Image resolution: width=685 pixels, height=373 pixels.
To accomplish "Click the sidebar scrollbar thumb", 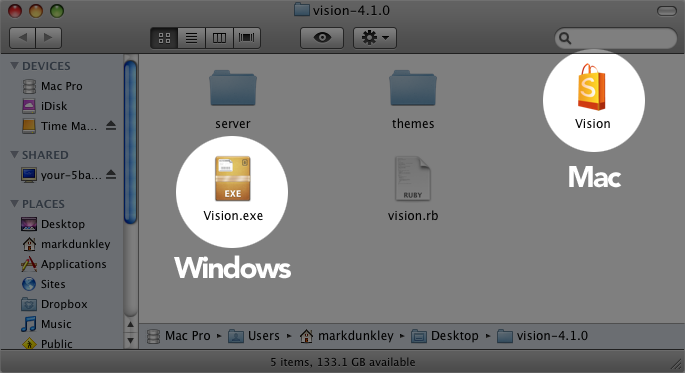I will (130, 142).
